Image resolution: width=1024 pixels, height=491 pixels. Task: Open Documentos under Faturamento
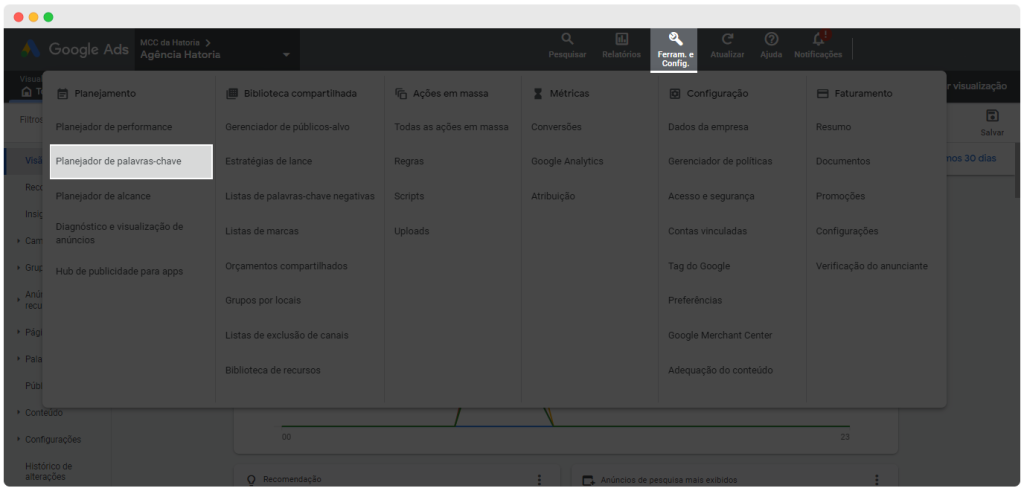[x=843, y=161]
